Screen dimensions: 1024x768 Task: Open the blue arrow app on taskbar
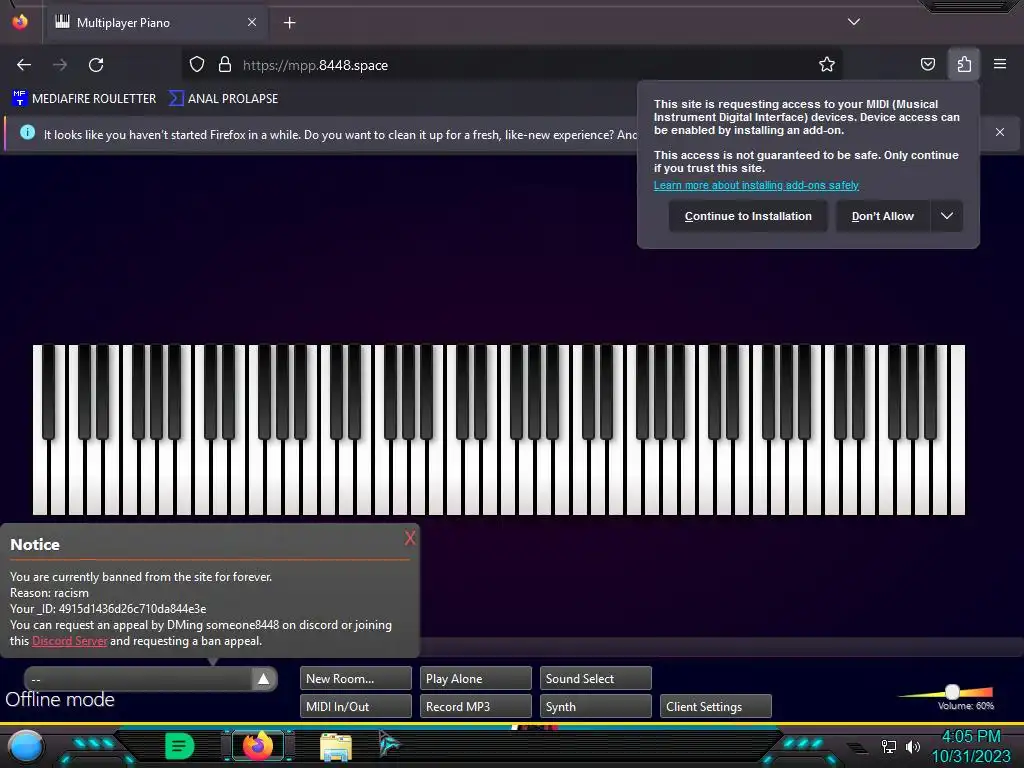[x=390, y=744]
